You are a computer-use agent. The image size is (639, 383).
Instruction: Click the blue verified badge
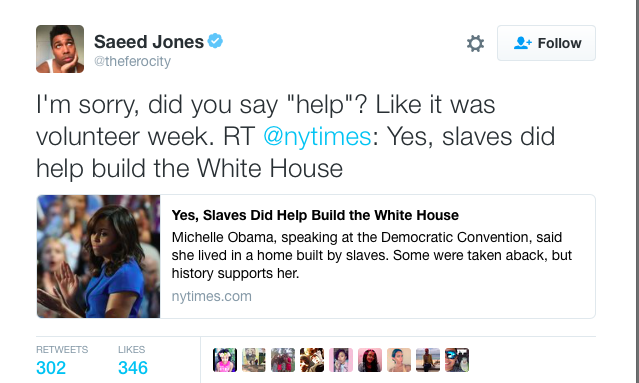[215, 41]
